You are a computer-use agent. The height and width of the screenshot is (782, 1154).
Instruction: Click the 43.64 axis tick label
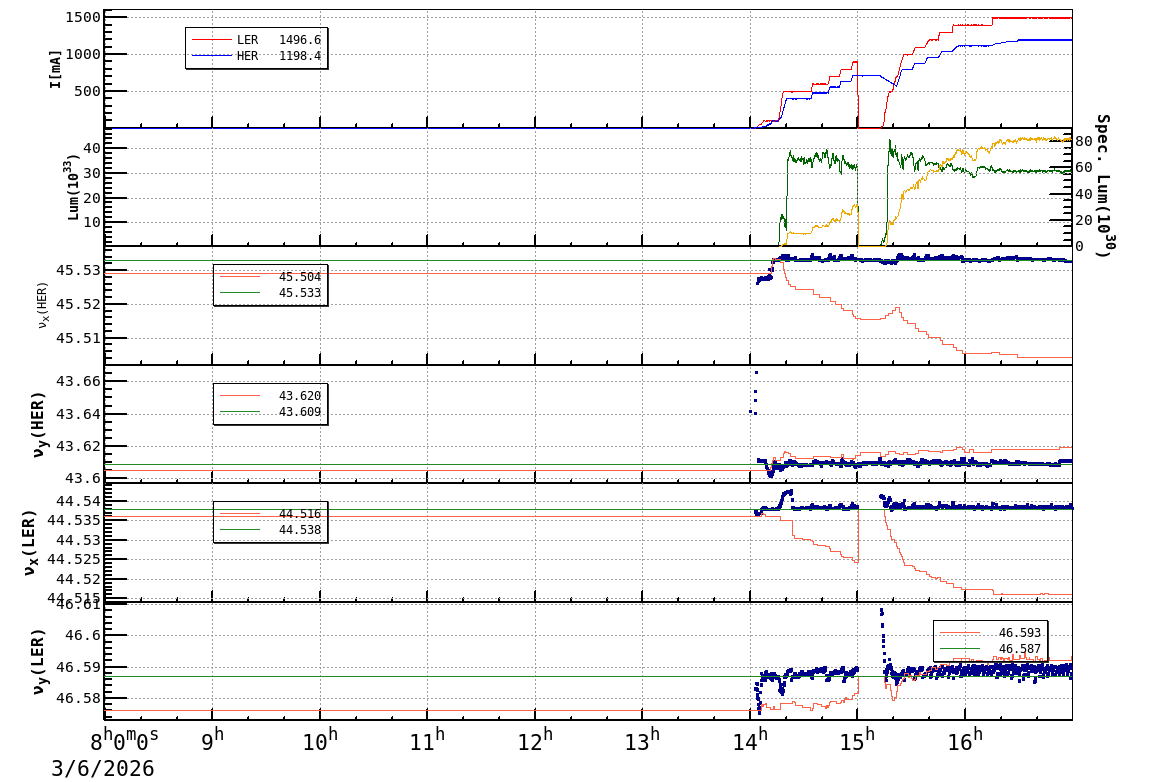tap(78, 414)
